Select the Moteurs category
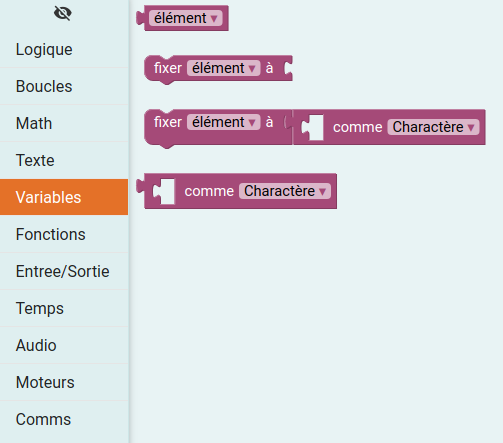The image size is (503, 443). coord(64,382)
